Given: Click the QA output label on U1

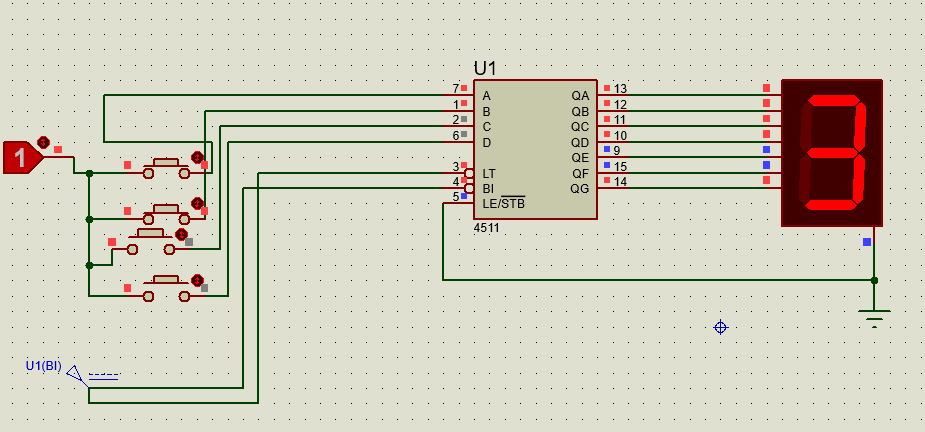Looking at the screenshot, I should click(580, 96).
